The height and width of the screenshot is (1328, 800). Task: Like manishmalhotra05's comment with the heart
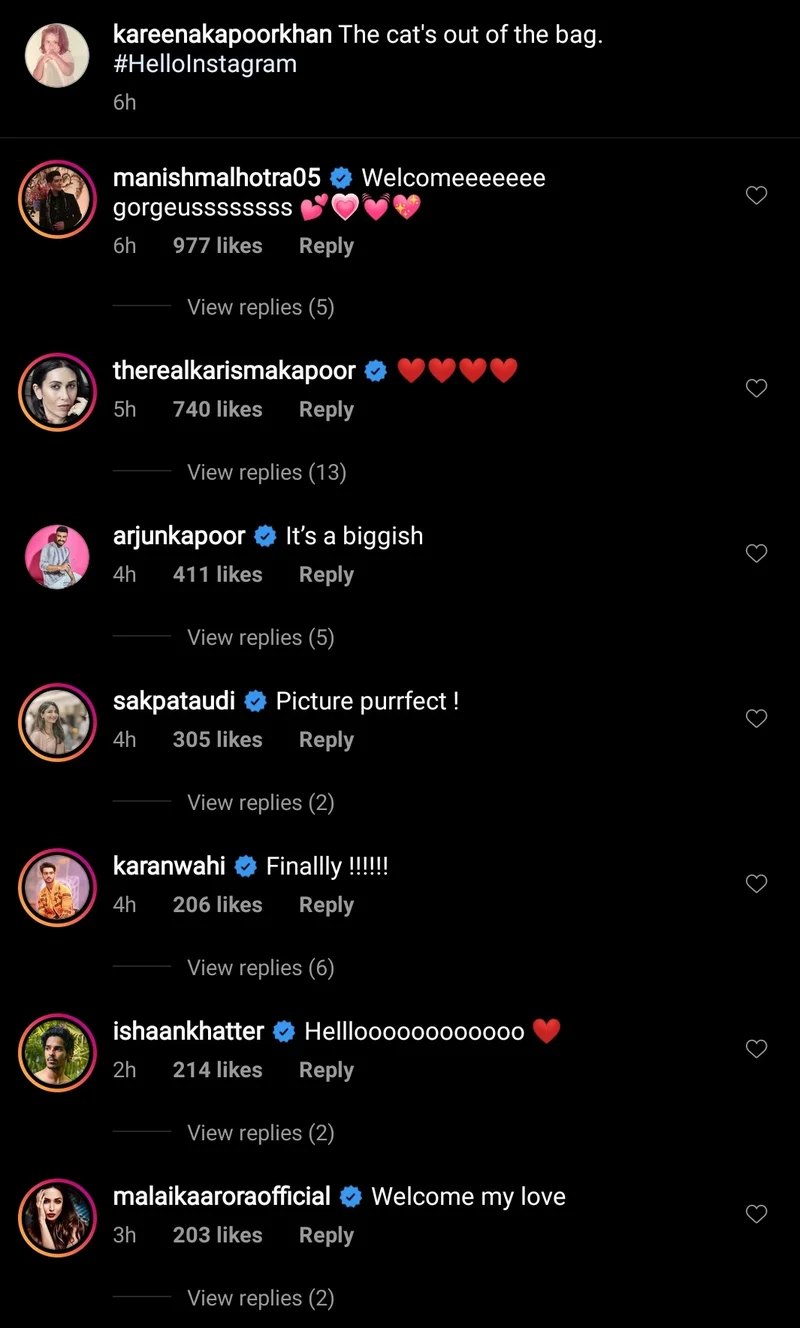click(757, 196)
